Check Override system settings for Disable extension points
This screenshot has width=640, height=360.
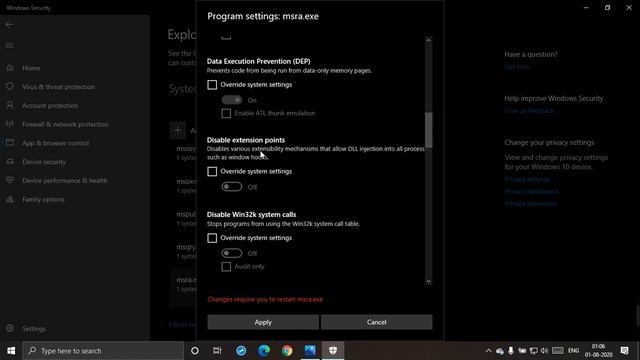pos(212,171)
